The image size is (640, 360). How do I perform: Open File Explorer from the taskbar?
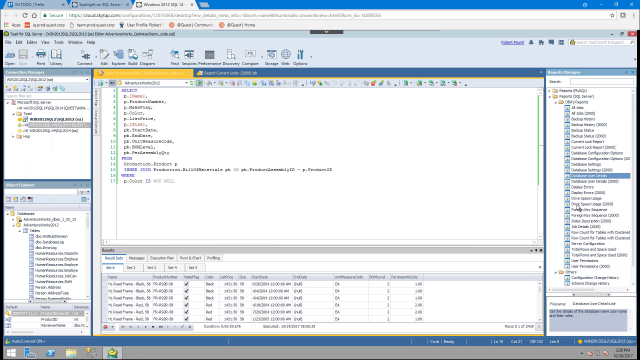click(71, 353)
